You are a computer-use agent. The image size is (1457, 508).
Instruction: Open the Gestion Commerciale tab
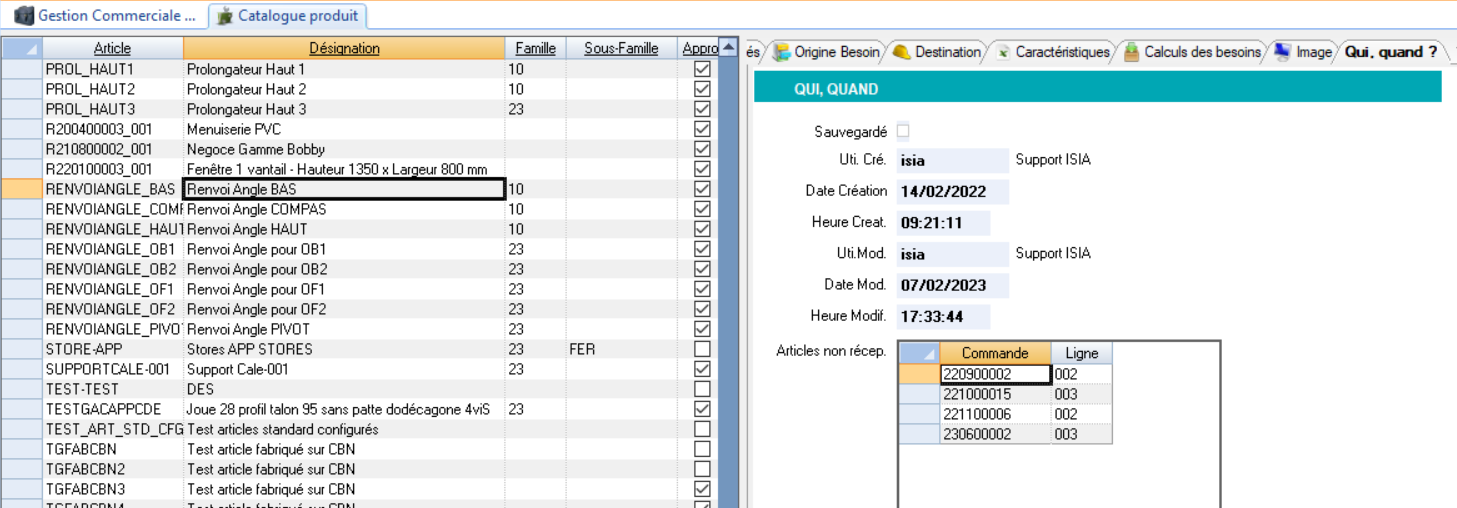(x=116, y=16)
